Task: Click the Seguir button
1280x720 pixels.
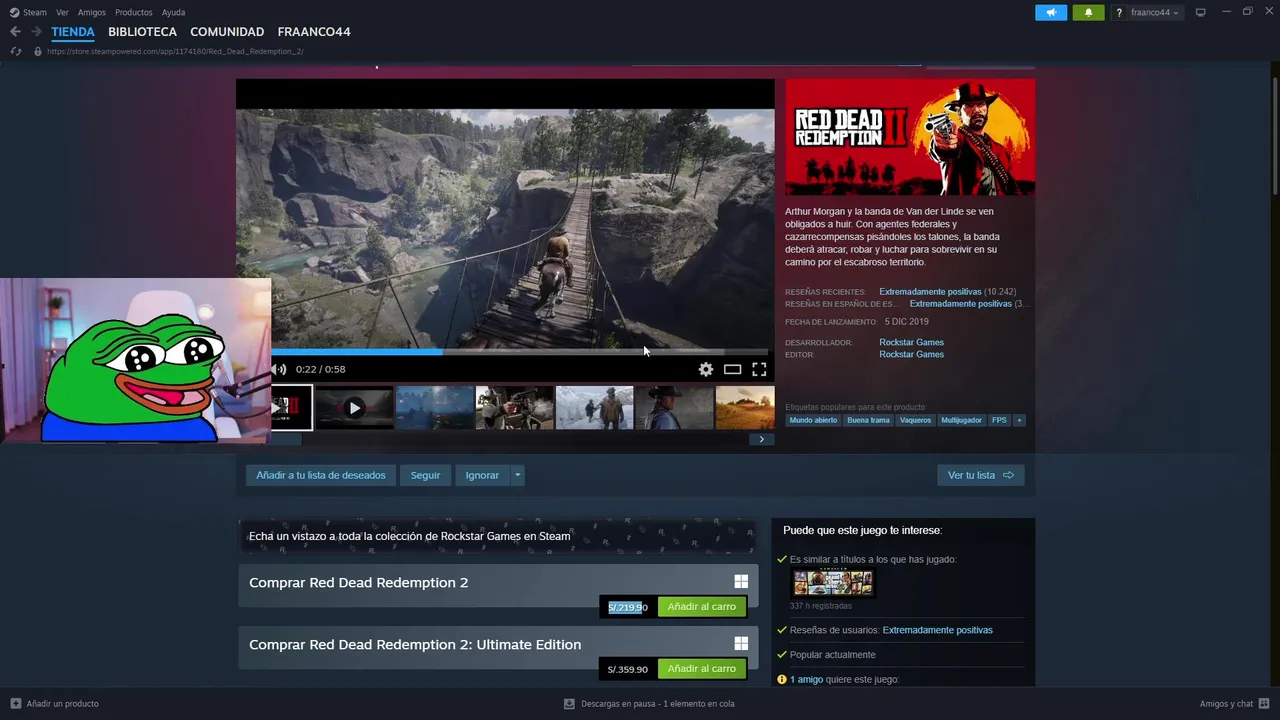Action: tap(425, 475)
